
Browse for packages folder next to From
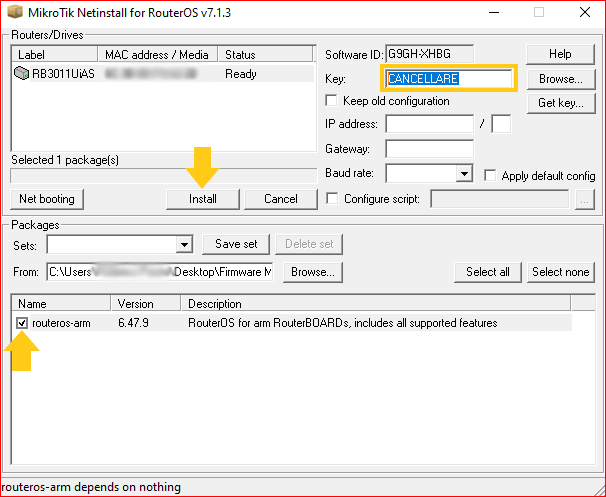[313, 272]
